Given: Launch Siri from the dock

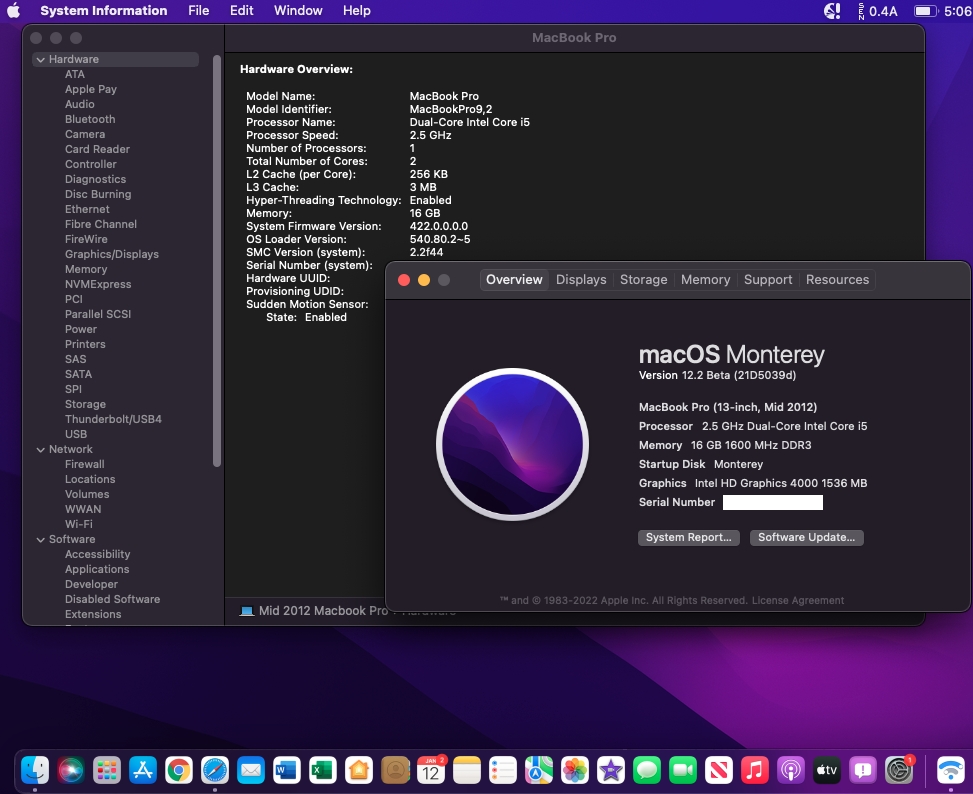Looking at the screenshot, I should click(x=71, y=770).
